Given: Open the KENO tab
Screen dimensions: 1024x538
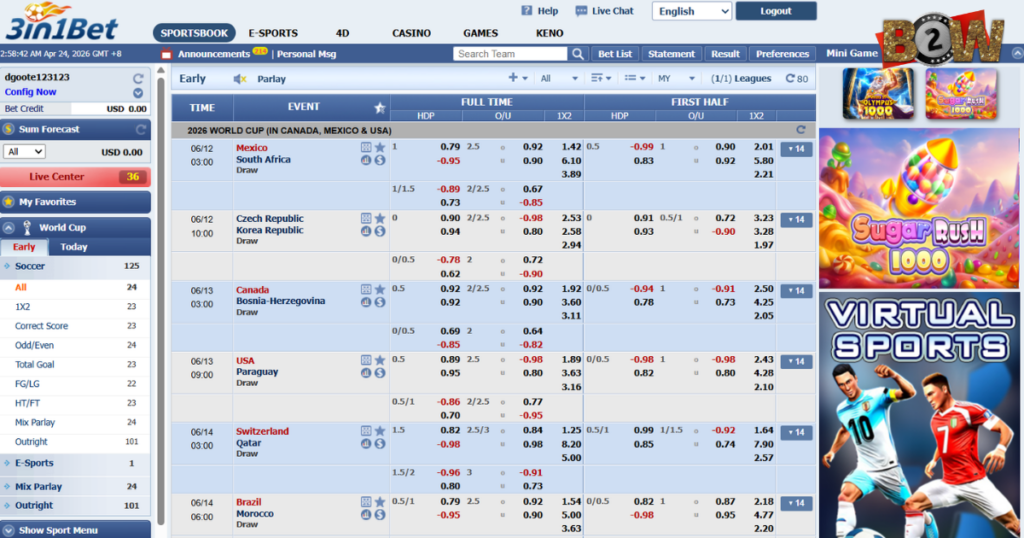Looking at the screenshot, I should click(549, 33).
